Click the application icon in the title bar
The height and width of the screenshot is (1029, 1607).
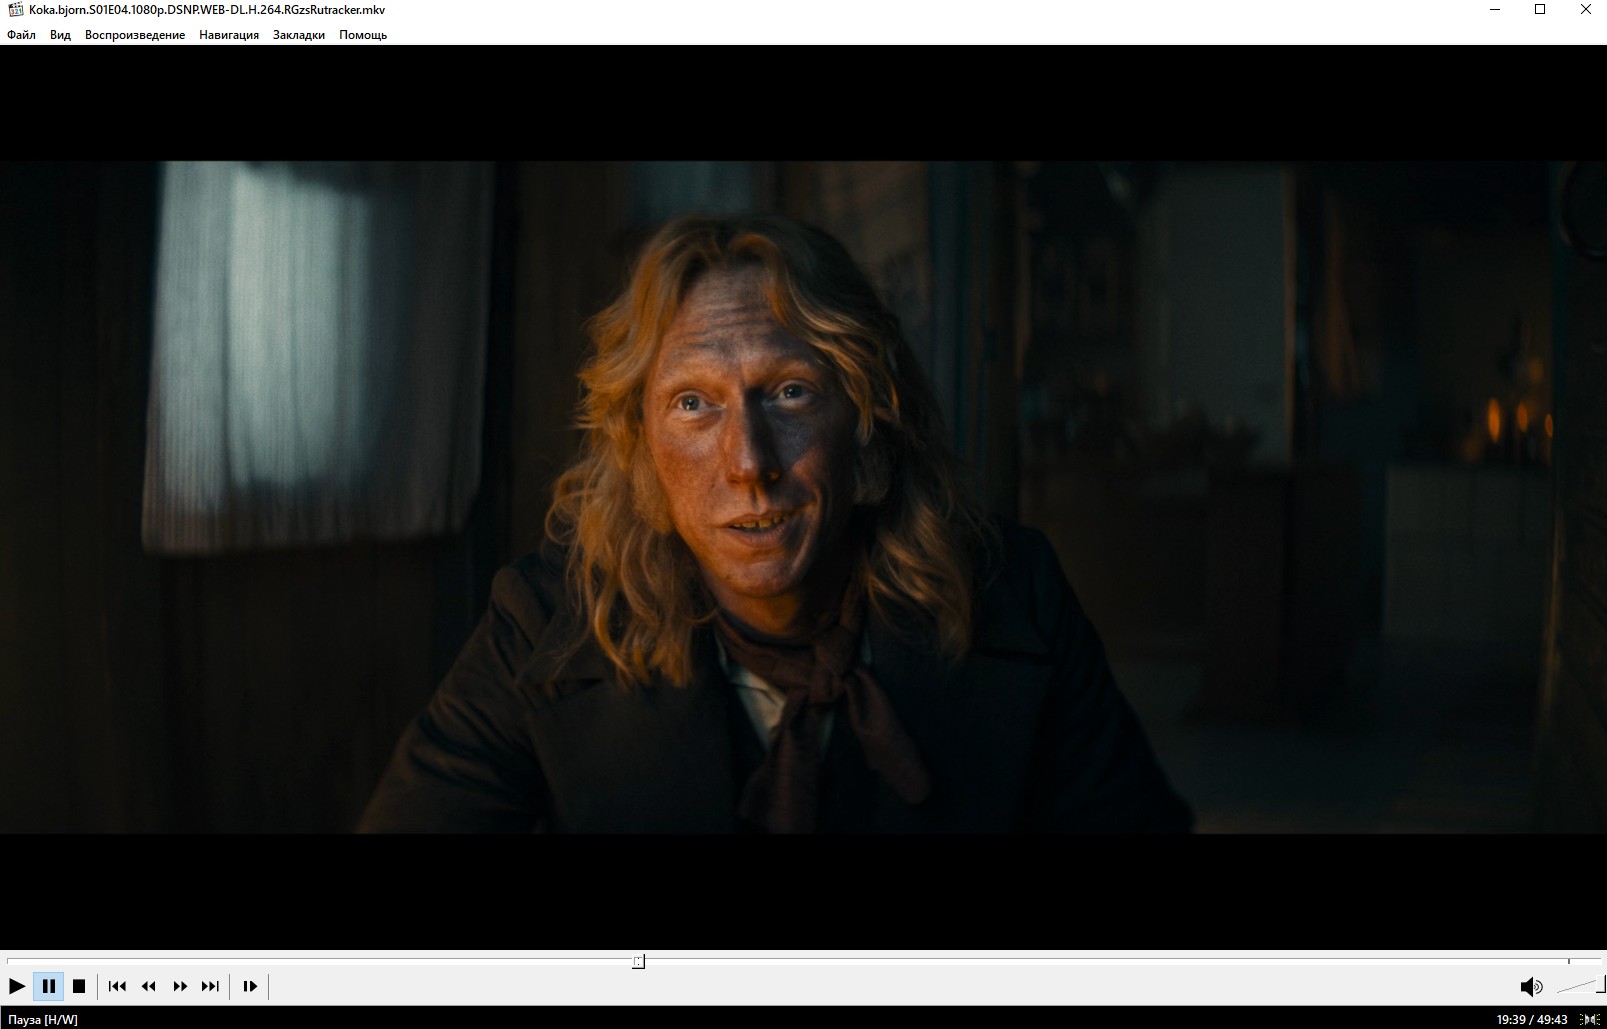15,10
